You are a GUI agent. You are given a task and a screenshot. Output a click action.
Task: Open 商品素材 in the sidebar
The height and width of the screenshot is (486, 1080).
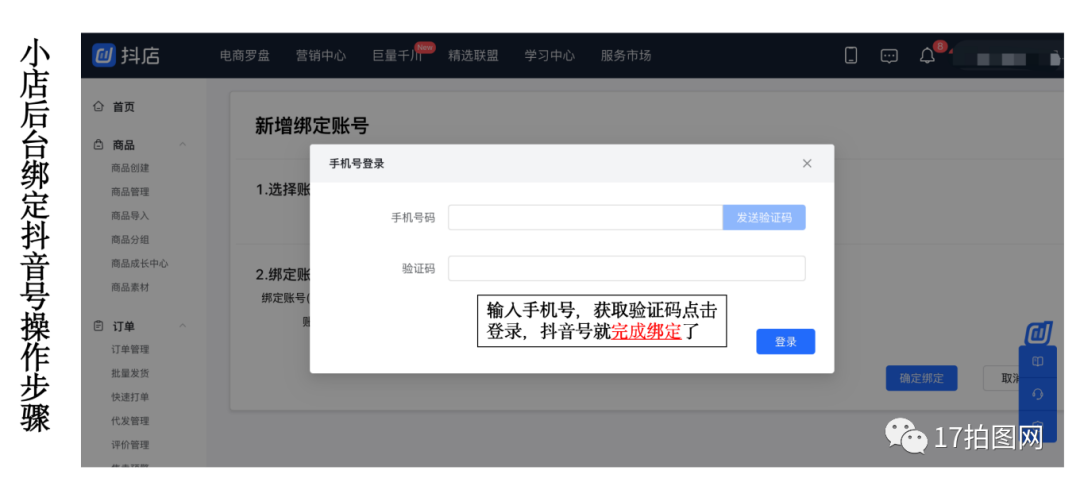(x=130, y=288)
